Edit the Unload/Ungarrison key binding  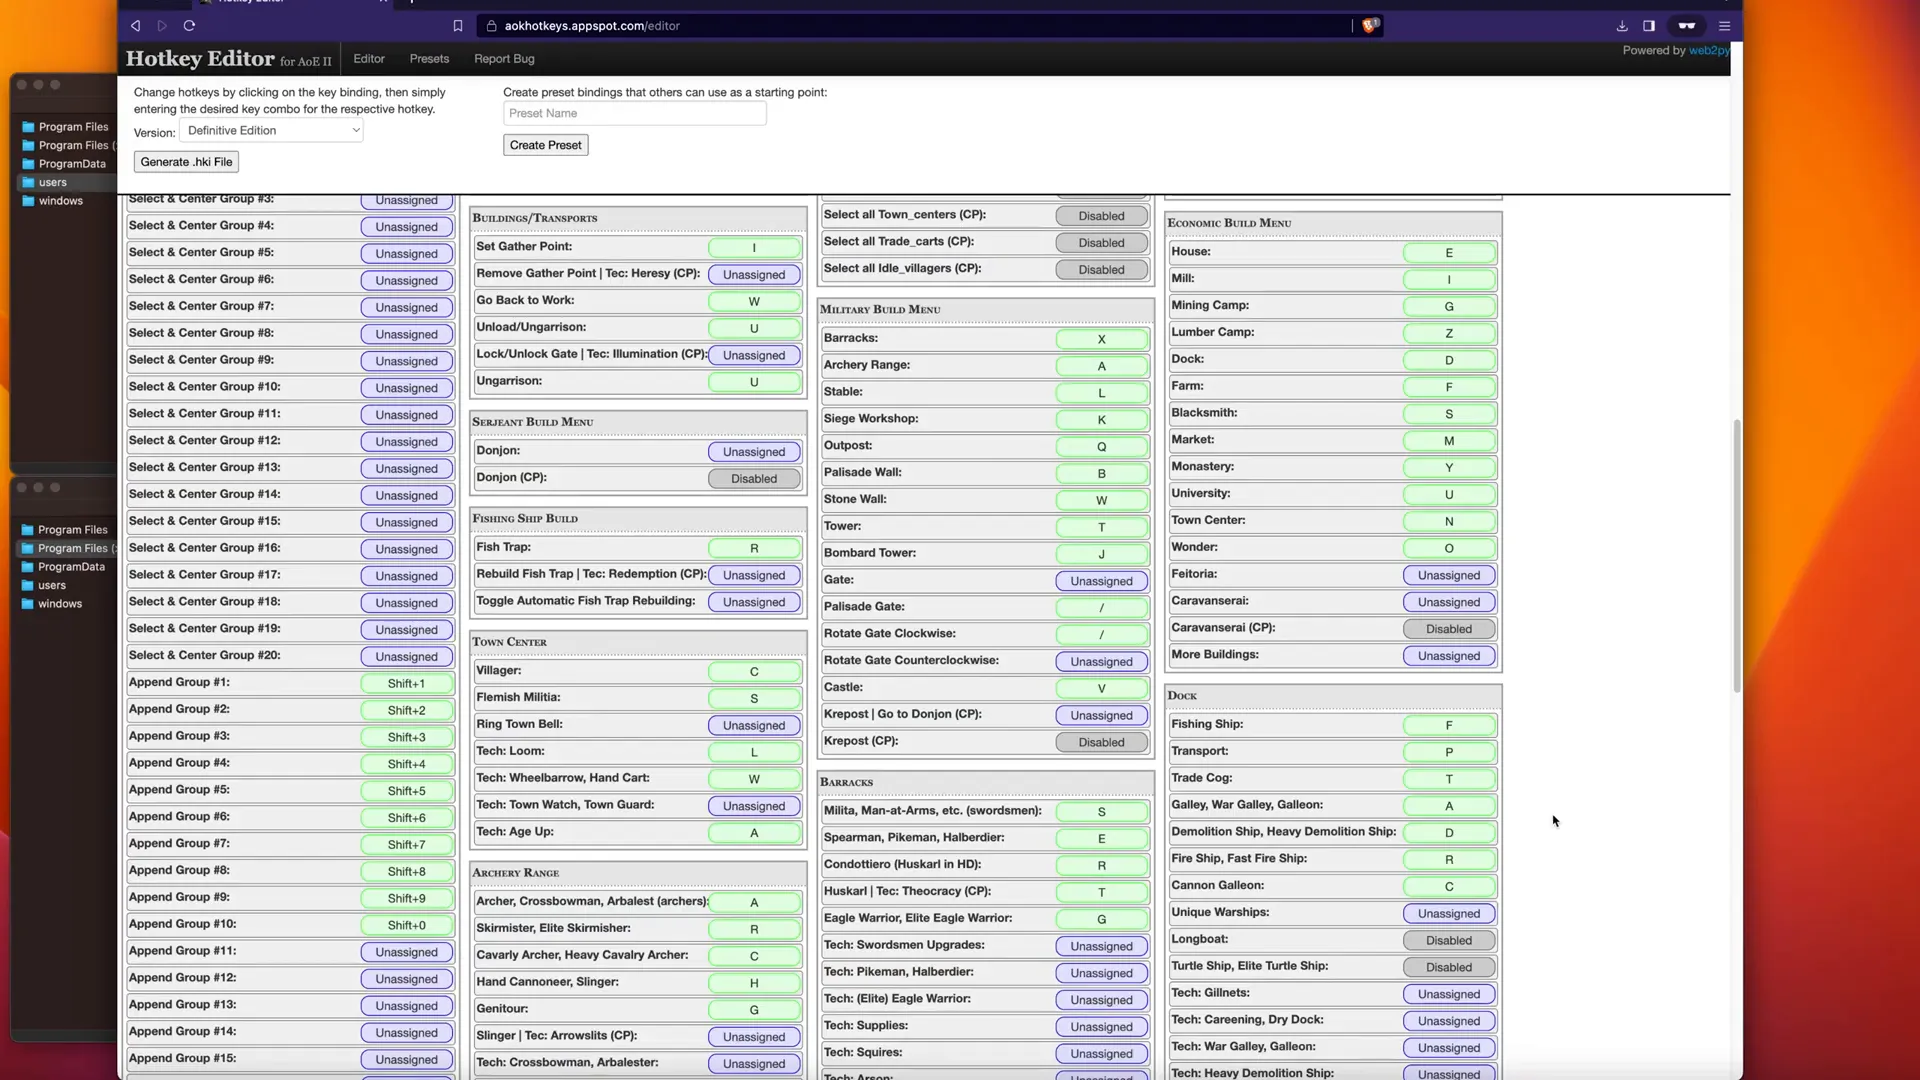point(754,329)
